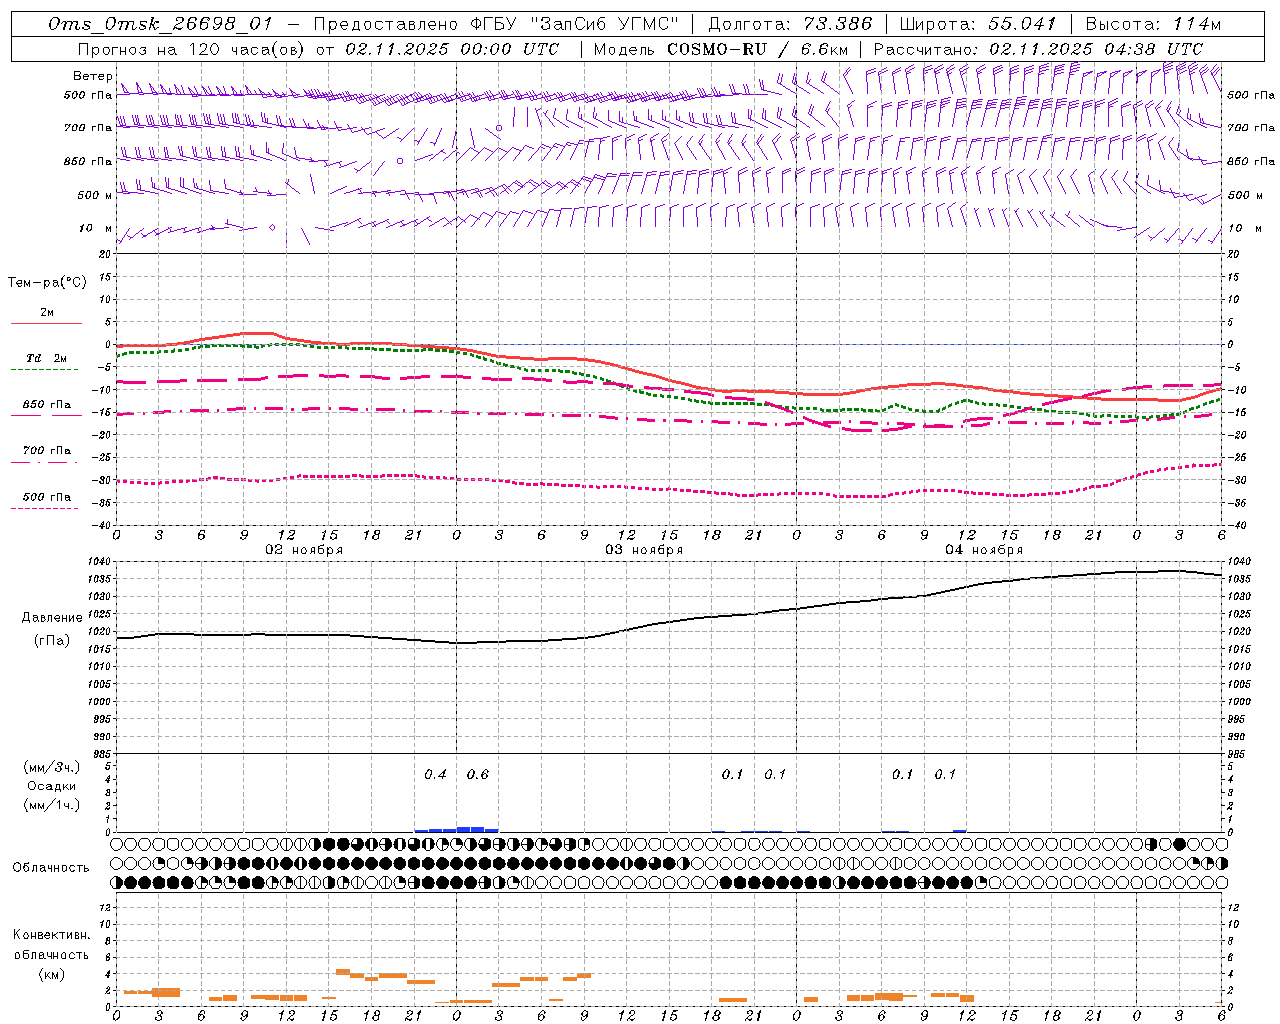Click the 0.4 precipitation amount value

(x=435, y=774)
